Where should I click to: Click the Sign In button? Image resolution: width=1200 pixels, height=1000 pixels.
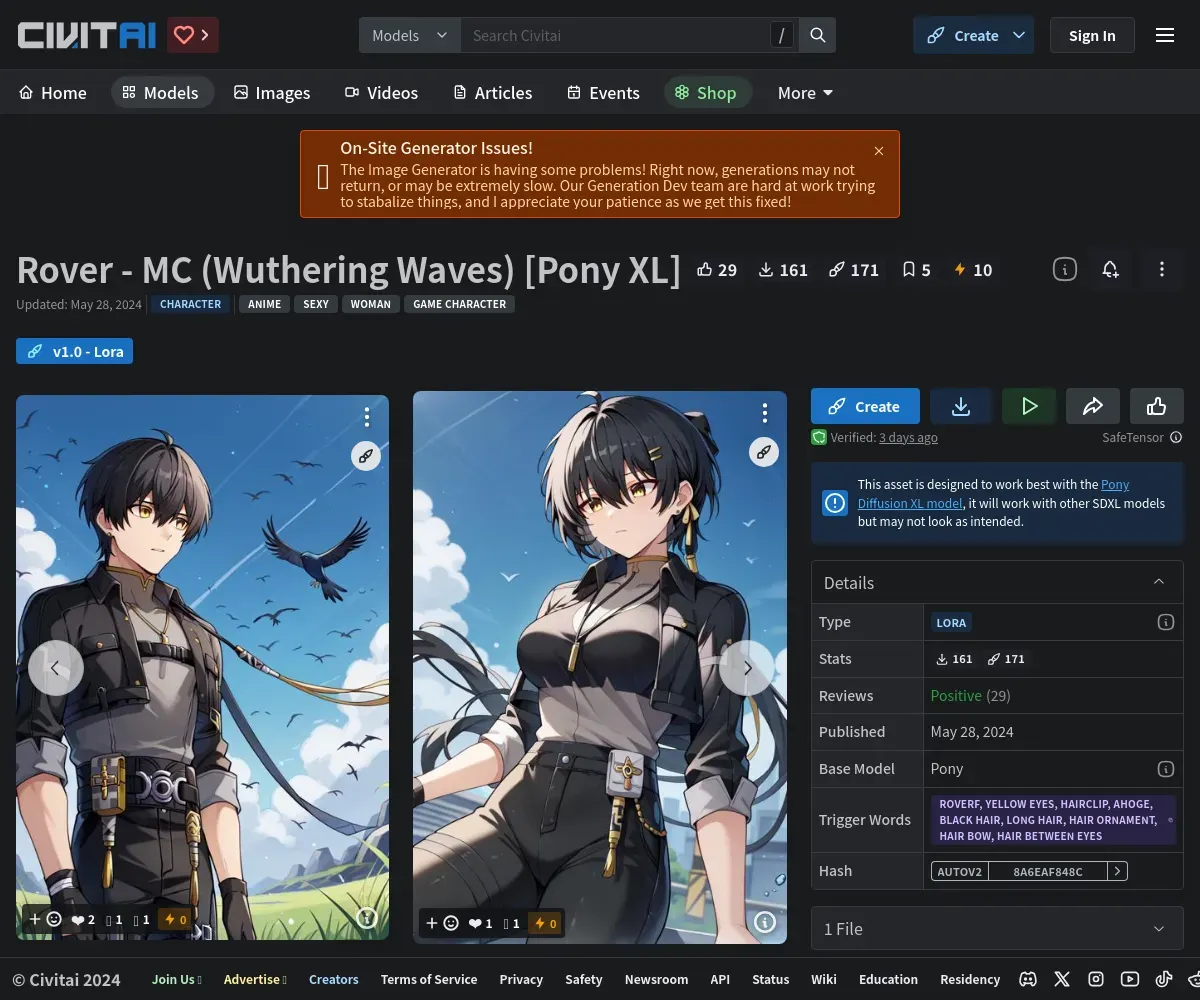(x=1092, y=35)
